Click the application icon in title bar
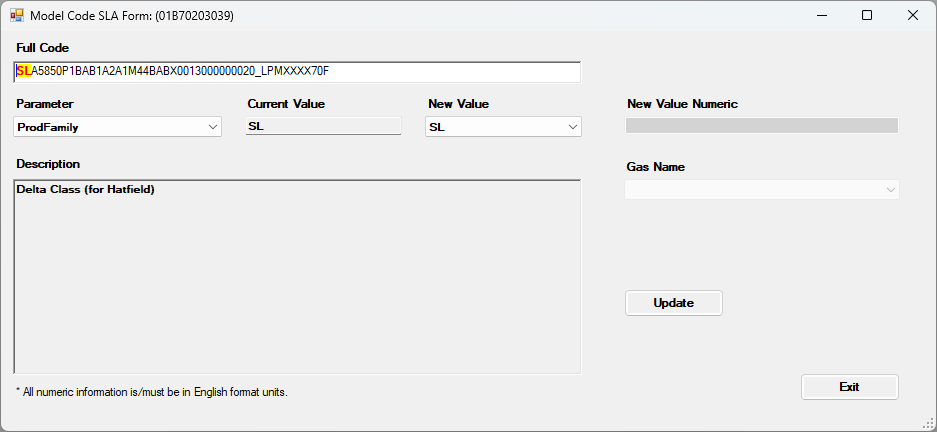The width and height of the screenshot is (937, 432). click(x=17, y=16)
